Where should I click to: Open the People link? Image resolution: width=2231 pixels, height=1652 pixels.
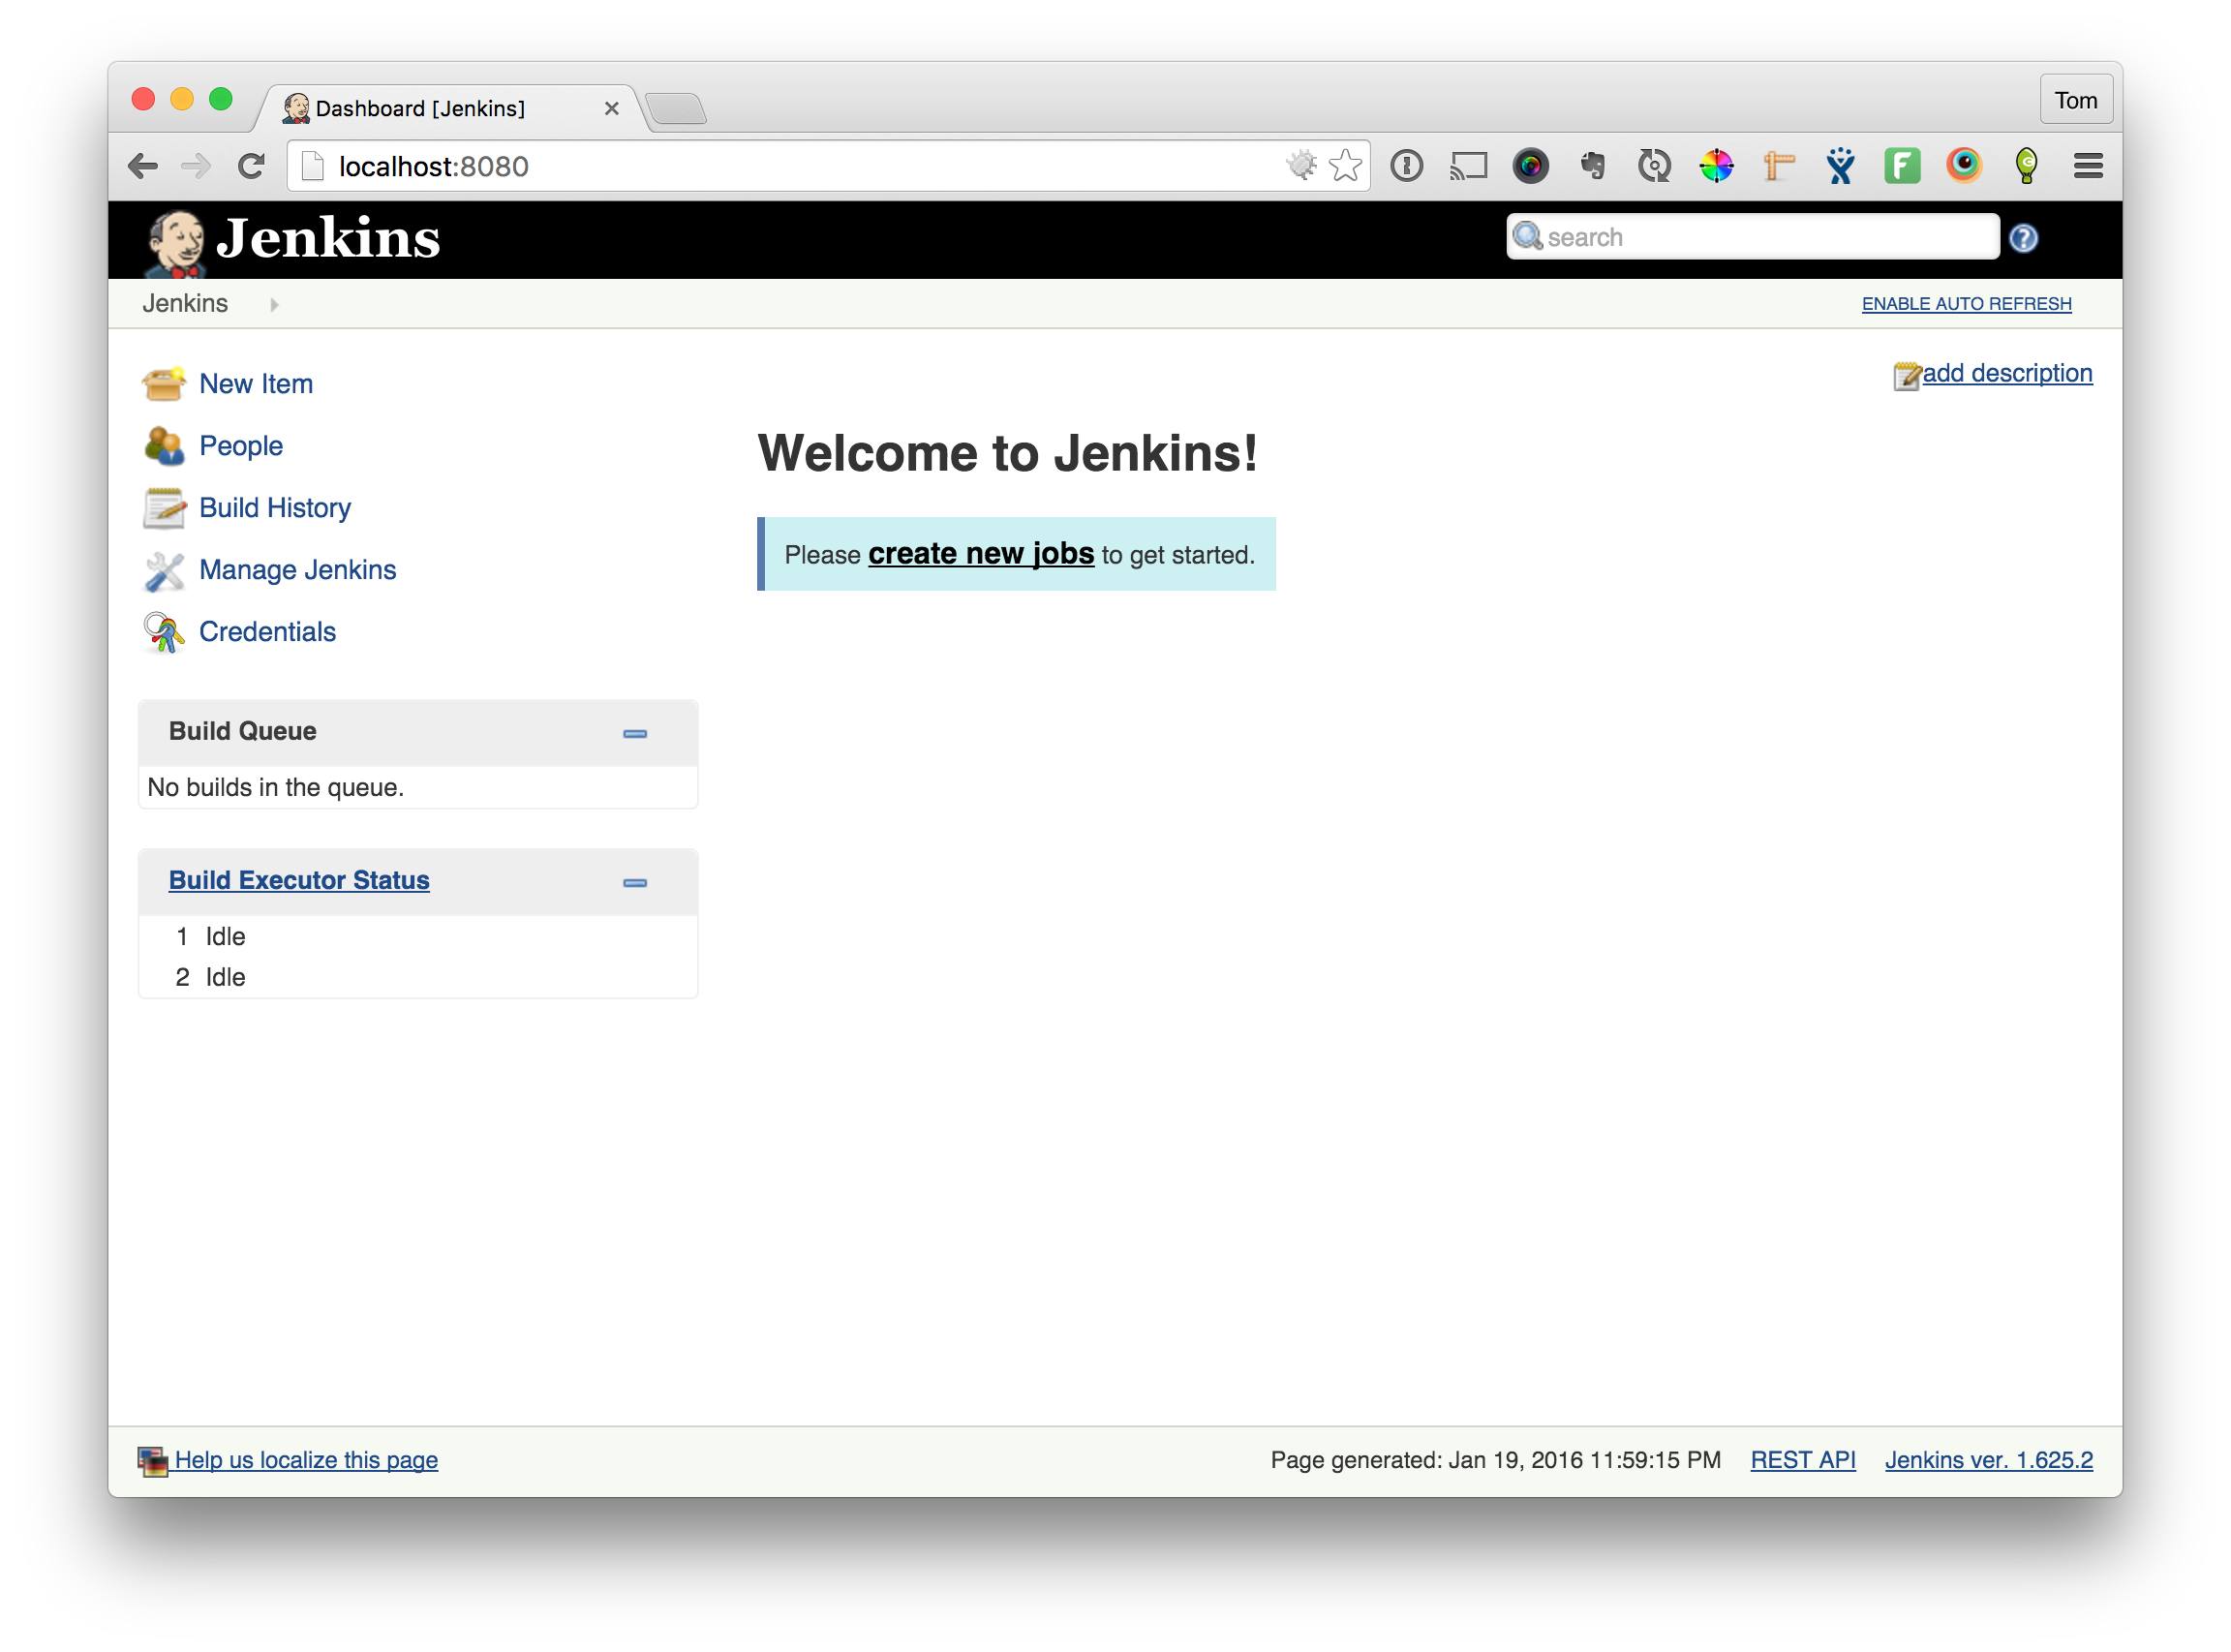(241, 446)
